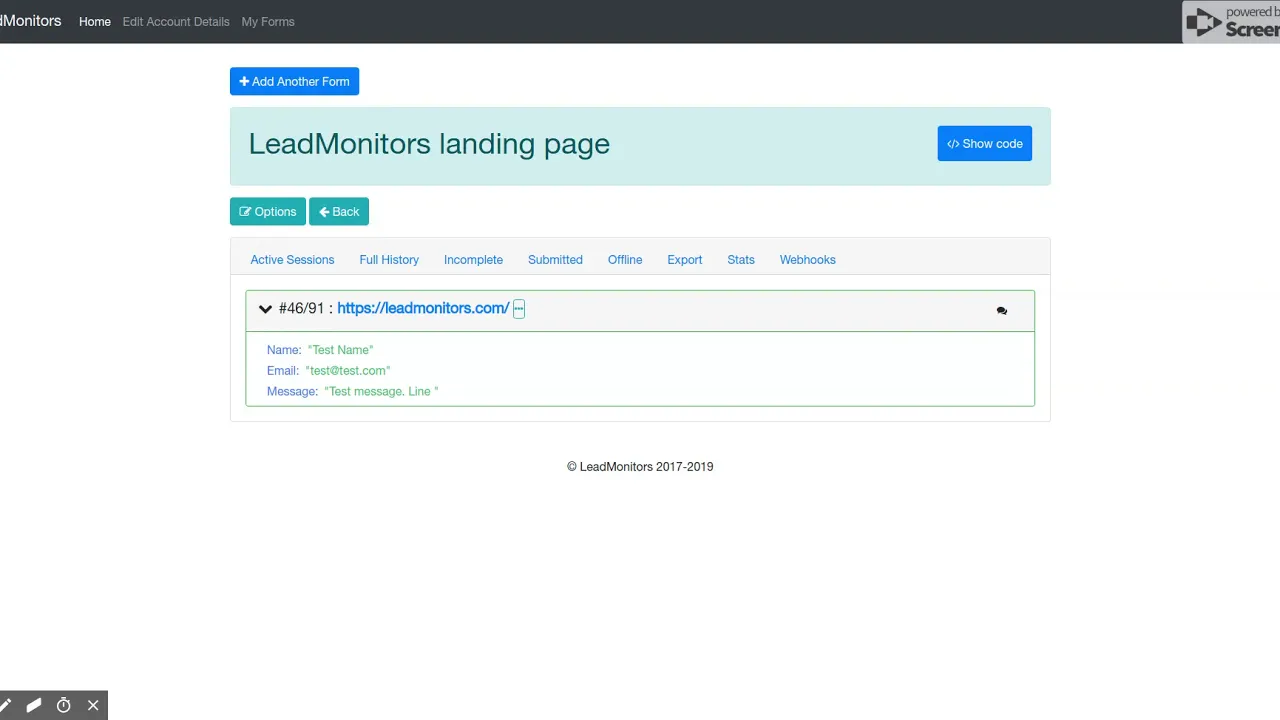Click the LeadMonitors brand logo in navbar
The image size is (1280, 720).
(x=31, y=21)
